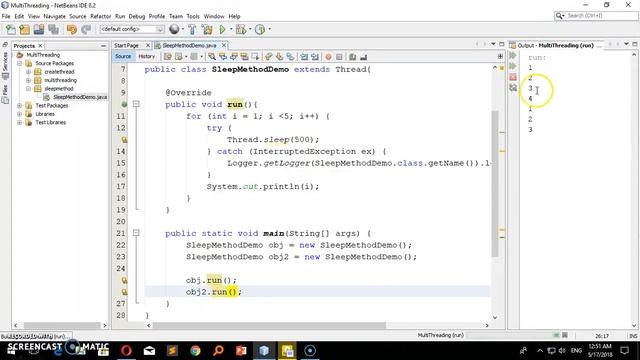This screenshot has width=640, height=360.
Task: Click the New File toolbar icon
Action: point(11,29)
